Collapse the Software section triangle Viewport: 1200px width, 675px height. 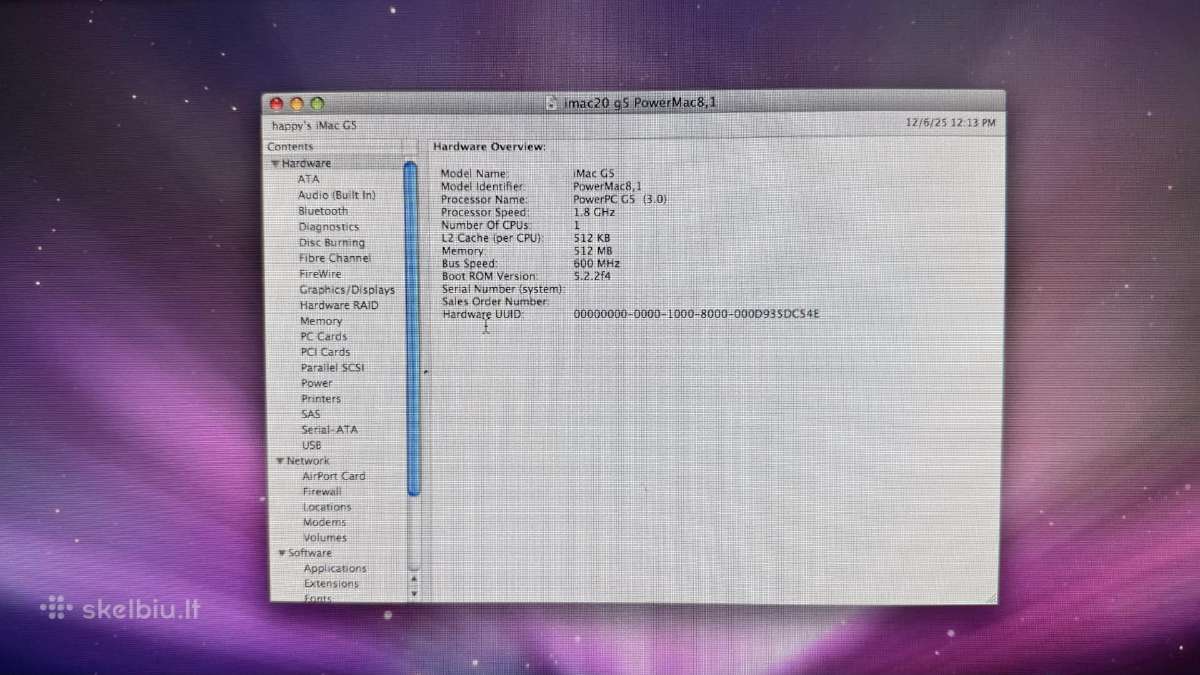tap(282, 553)
